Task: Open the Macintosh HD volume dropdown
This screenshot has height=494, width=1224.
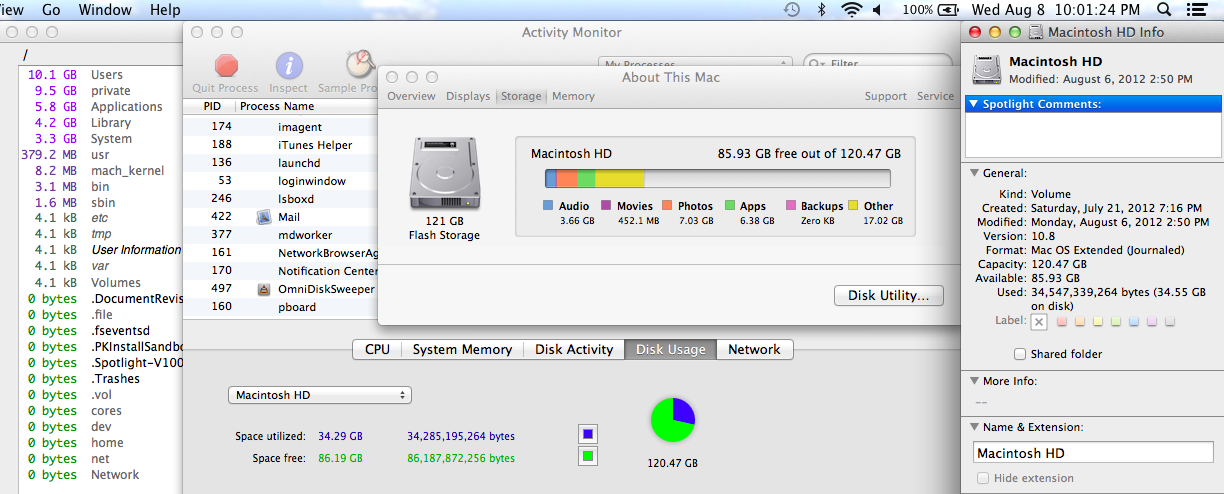Action: point(320,395)
